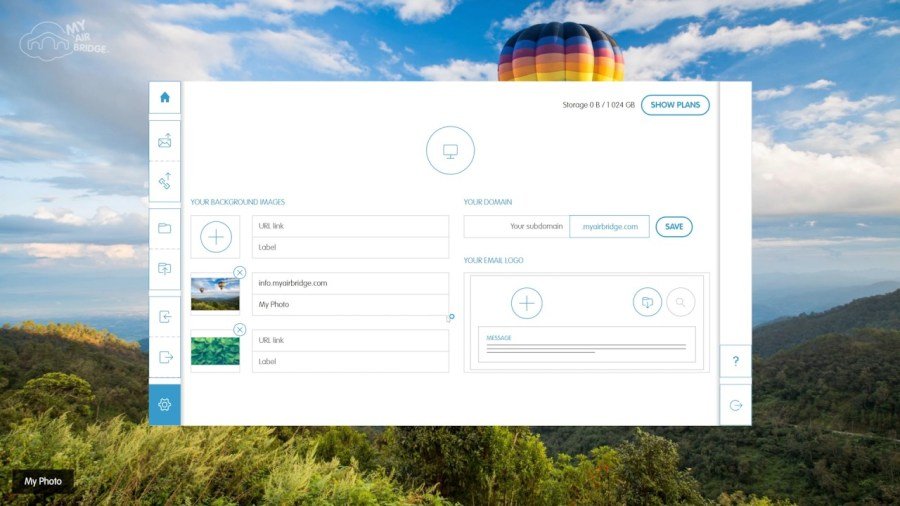
Task: Remove the hot air balloon background image
Action: 240,272
